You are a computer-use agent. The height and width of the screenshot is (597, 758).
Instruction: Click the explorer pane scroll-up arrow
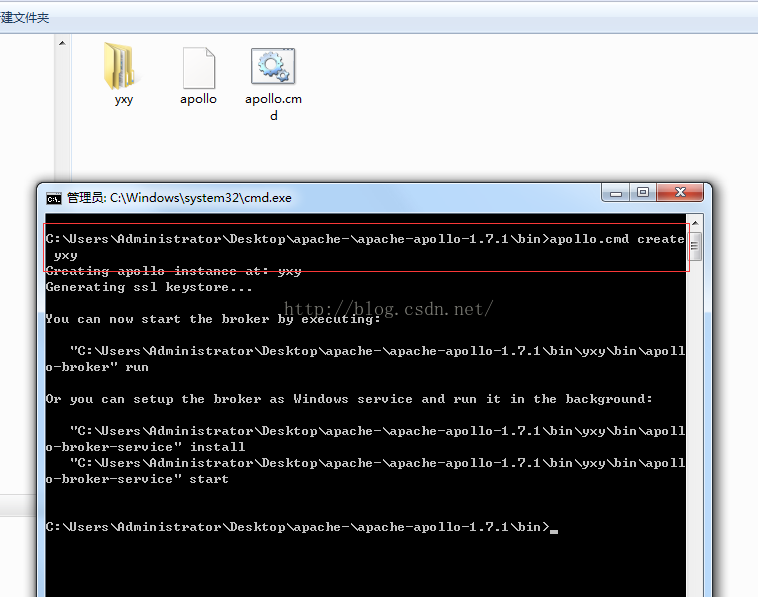click(x=62, y=43)
